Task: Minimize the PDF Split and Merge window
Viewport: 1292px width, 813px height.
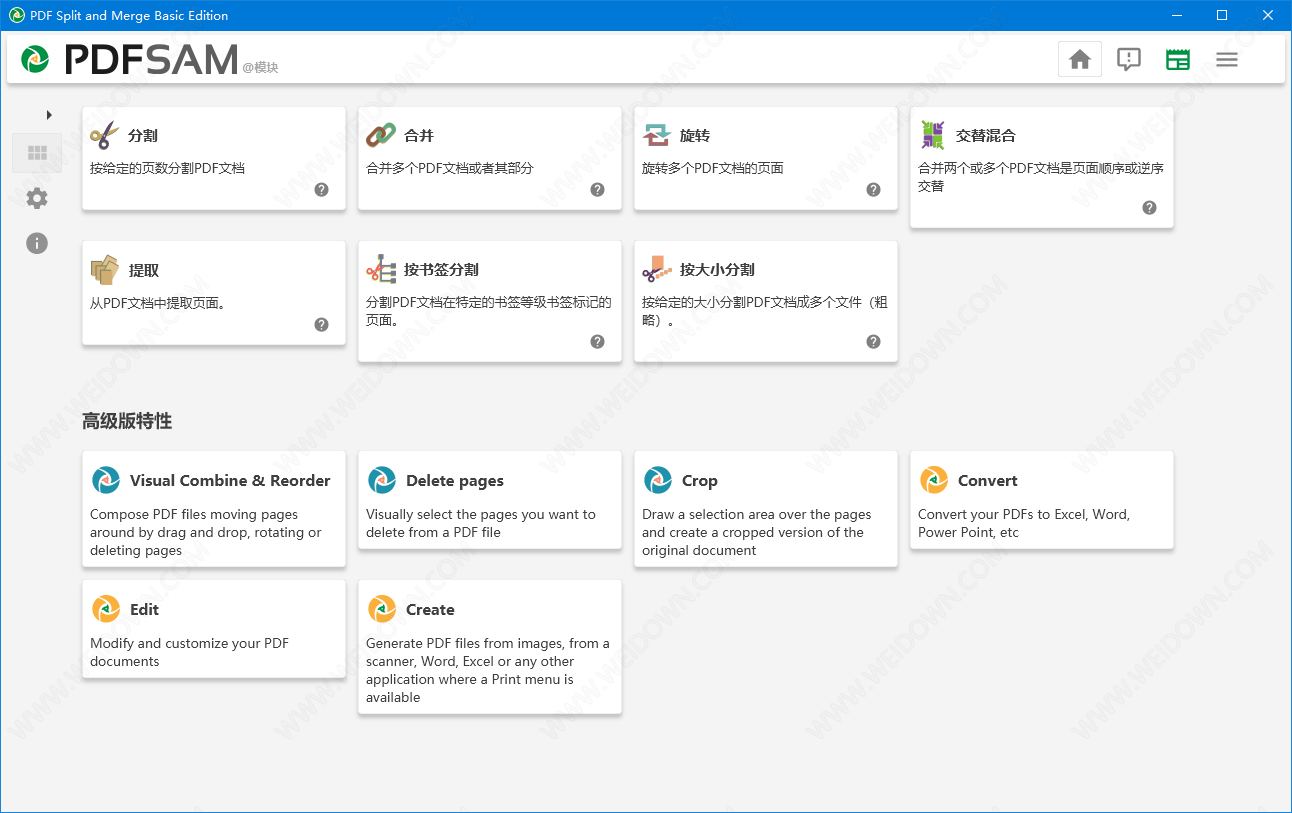Action: pos(1176,15)
